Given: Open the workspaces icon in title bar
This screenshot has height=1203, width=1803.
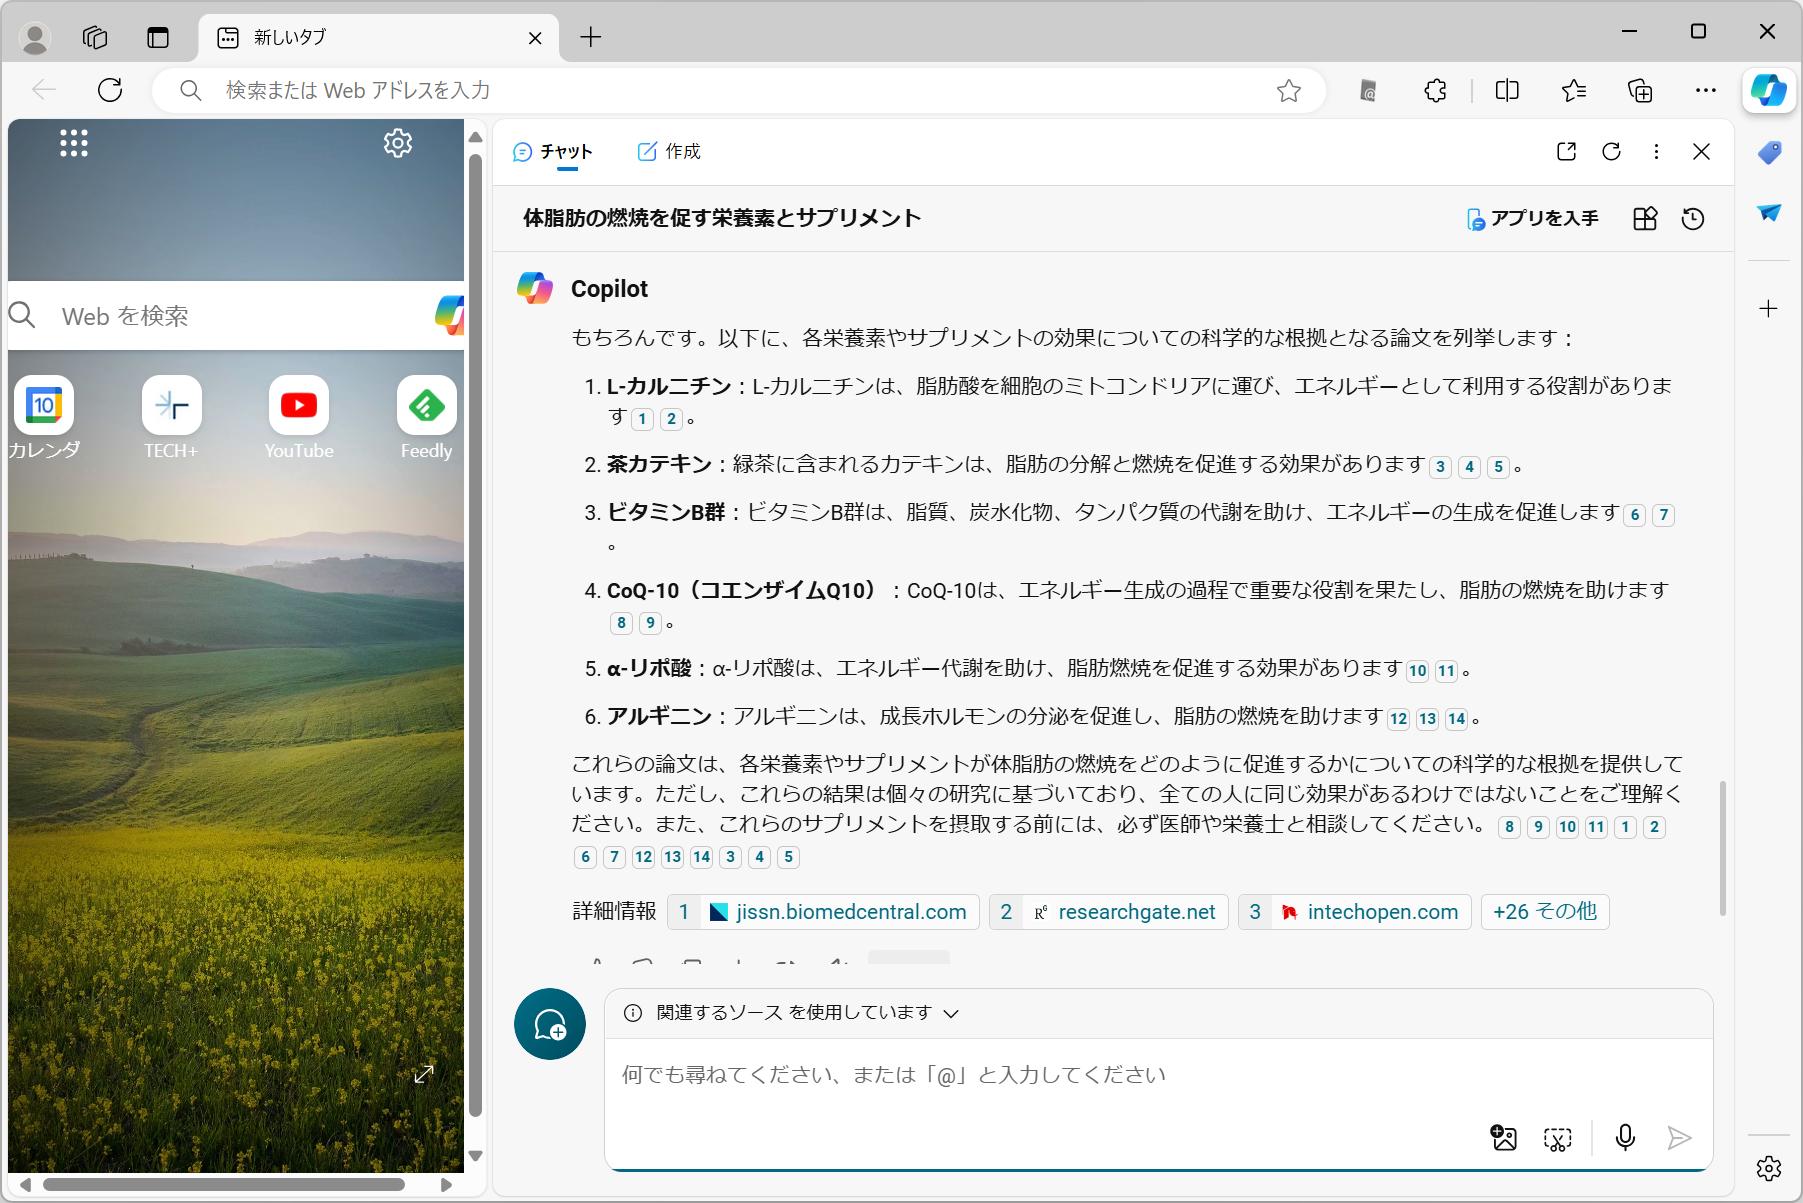Looking at the screenshot, I should click(95, 37).
